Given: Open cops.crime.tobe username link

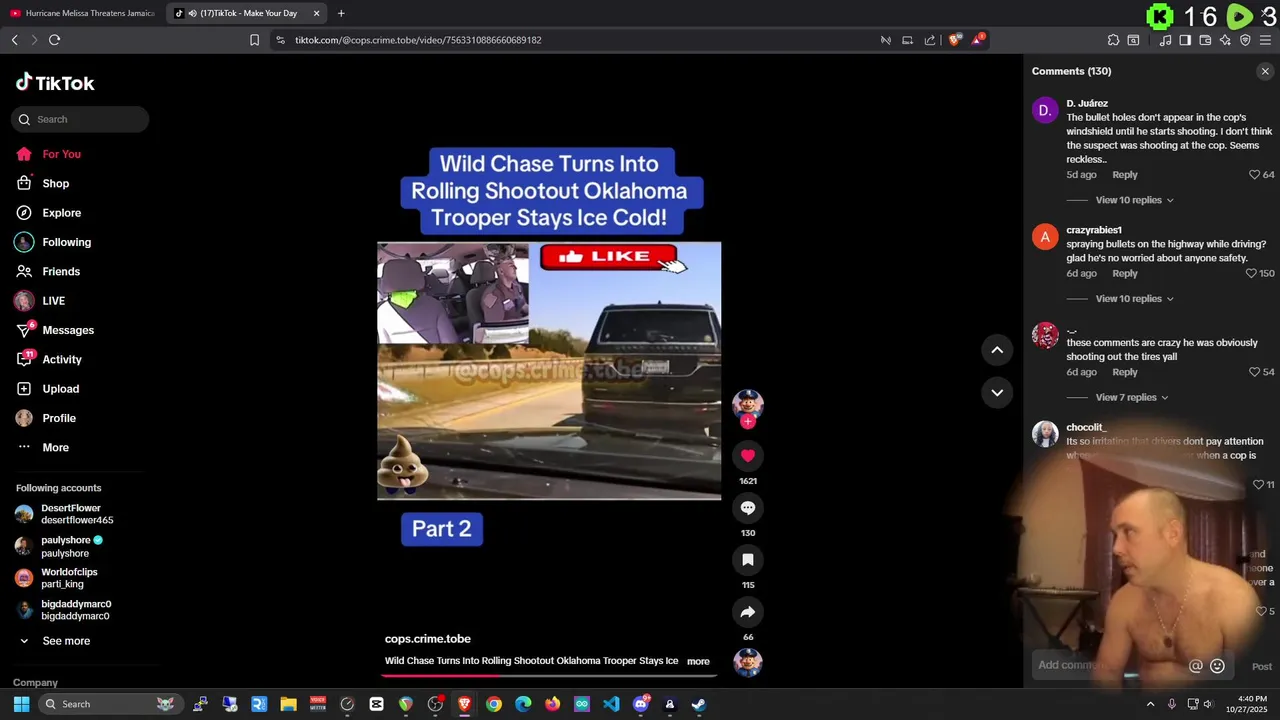Looking at the screenshot, I should [428, 639].
